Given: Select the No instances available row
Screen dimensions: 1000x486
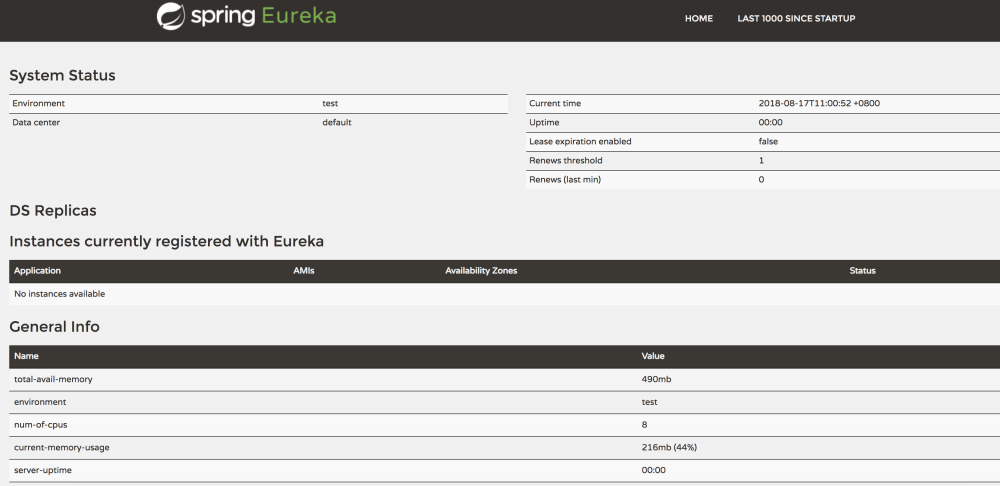Looking at the screenshot, I should [x=504, y=294].
